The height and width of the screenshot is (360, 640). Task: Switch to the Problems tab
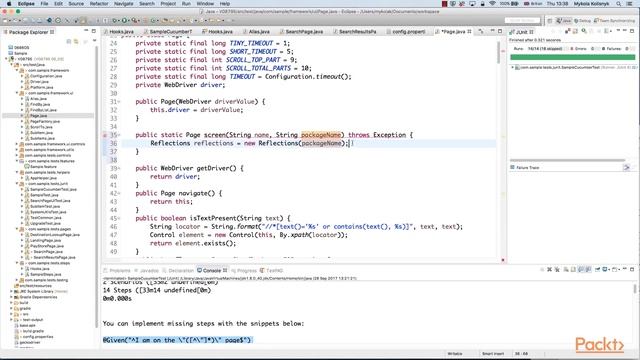pos(117,271)
